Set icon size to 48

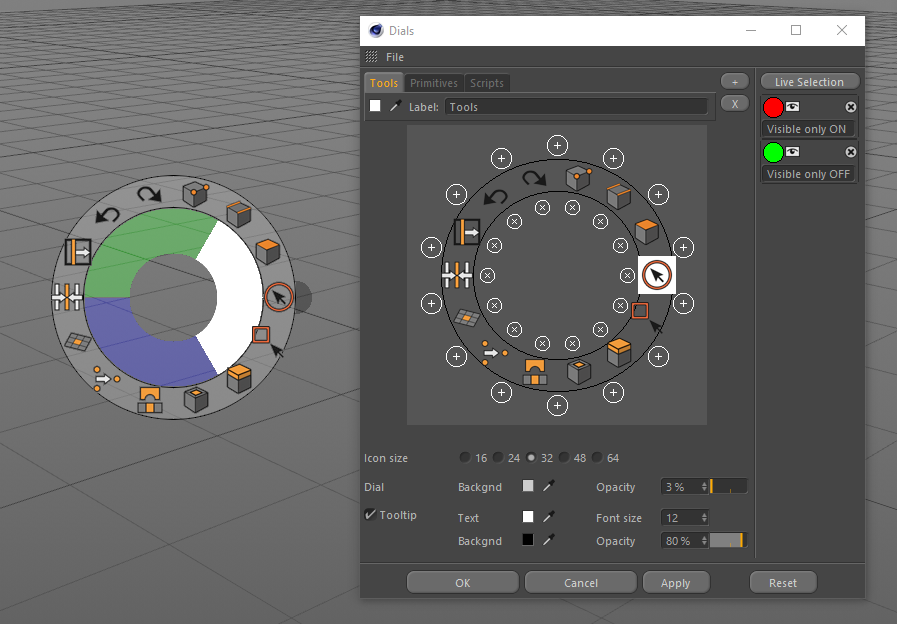[x=564, y=458]
